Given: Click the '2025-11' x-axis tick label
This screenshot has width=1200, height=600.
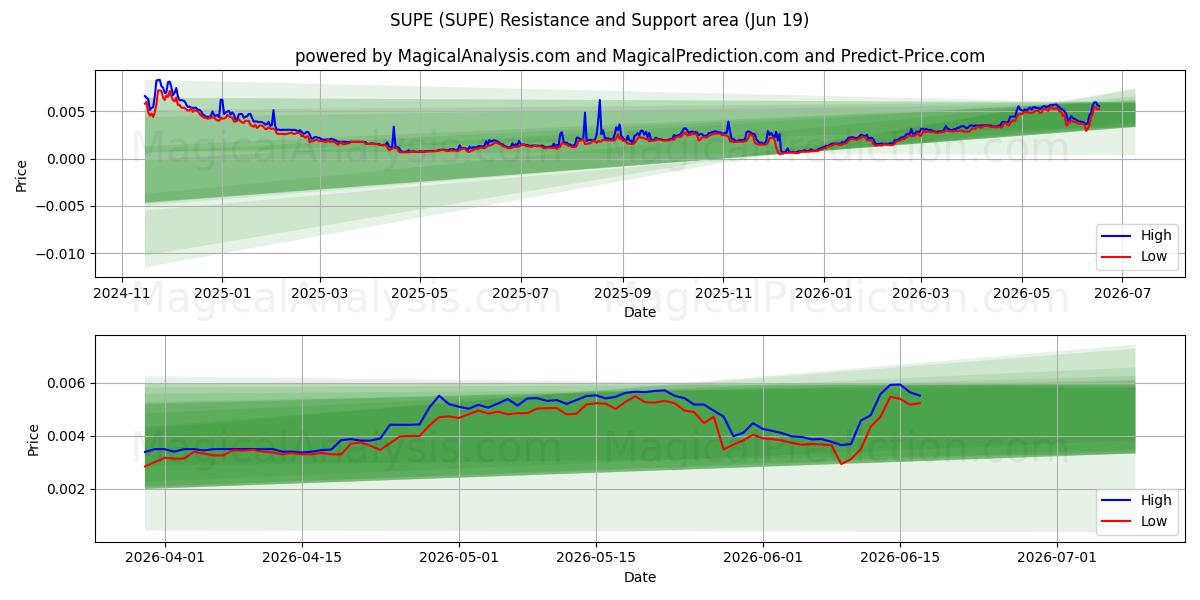Looking at the screenshot, I should [723, 294].
